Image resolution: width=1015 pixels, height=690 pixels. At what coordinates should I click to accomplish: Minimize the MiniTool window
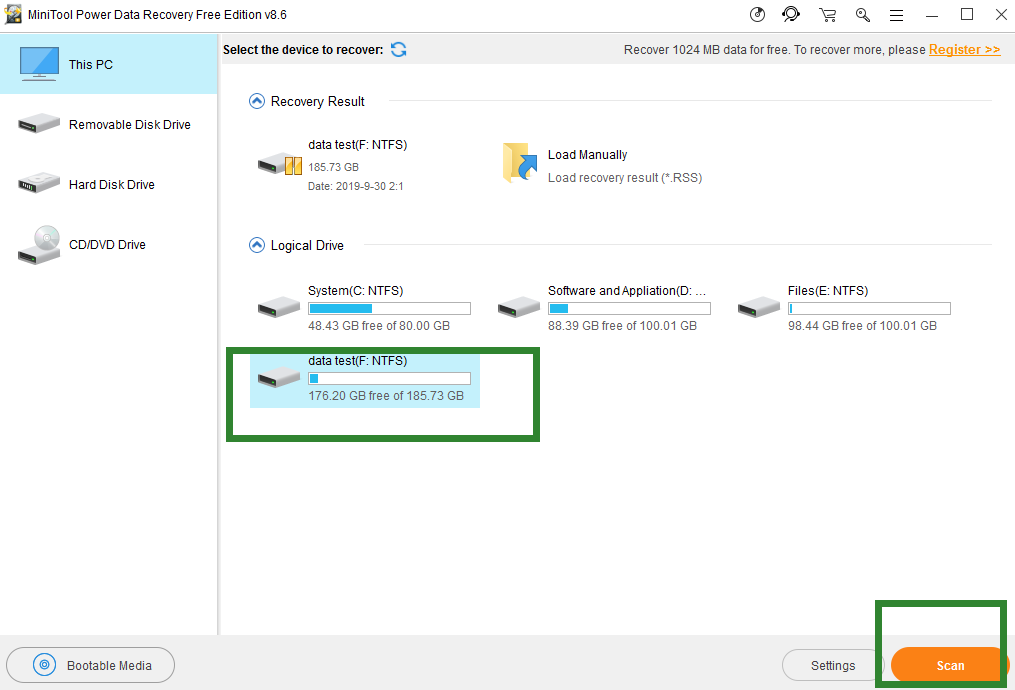[932, 15]
